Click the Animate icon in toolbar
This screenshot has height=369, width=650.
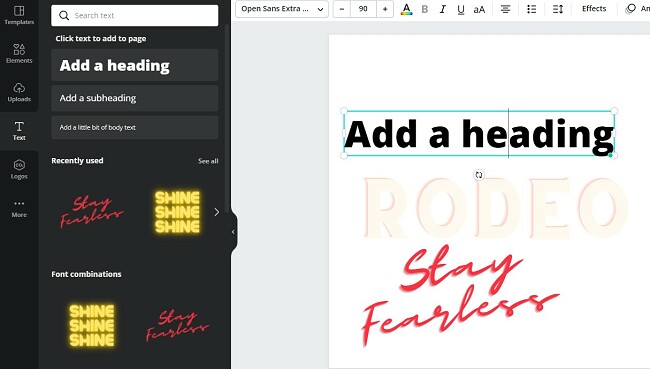(631, 9)
